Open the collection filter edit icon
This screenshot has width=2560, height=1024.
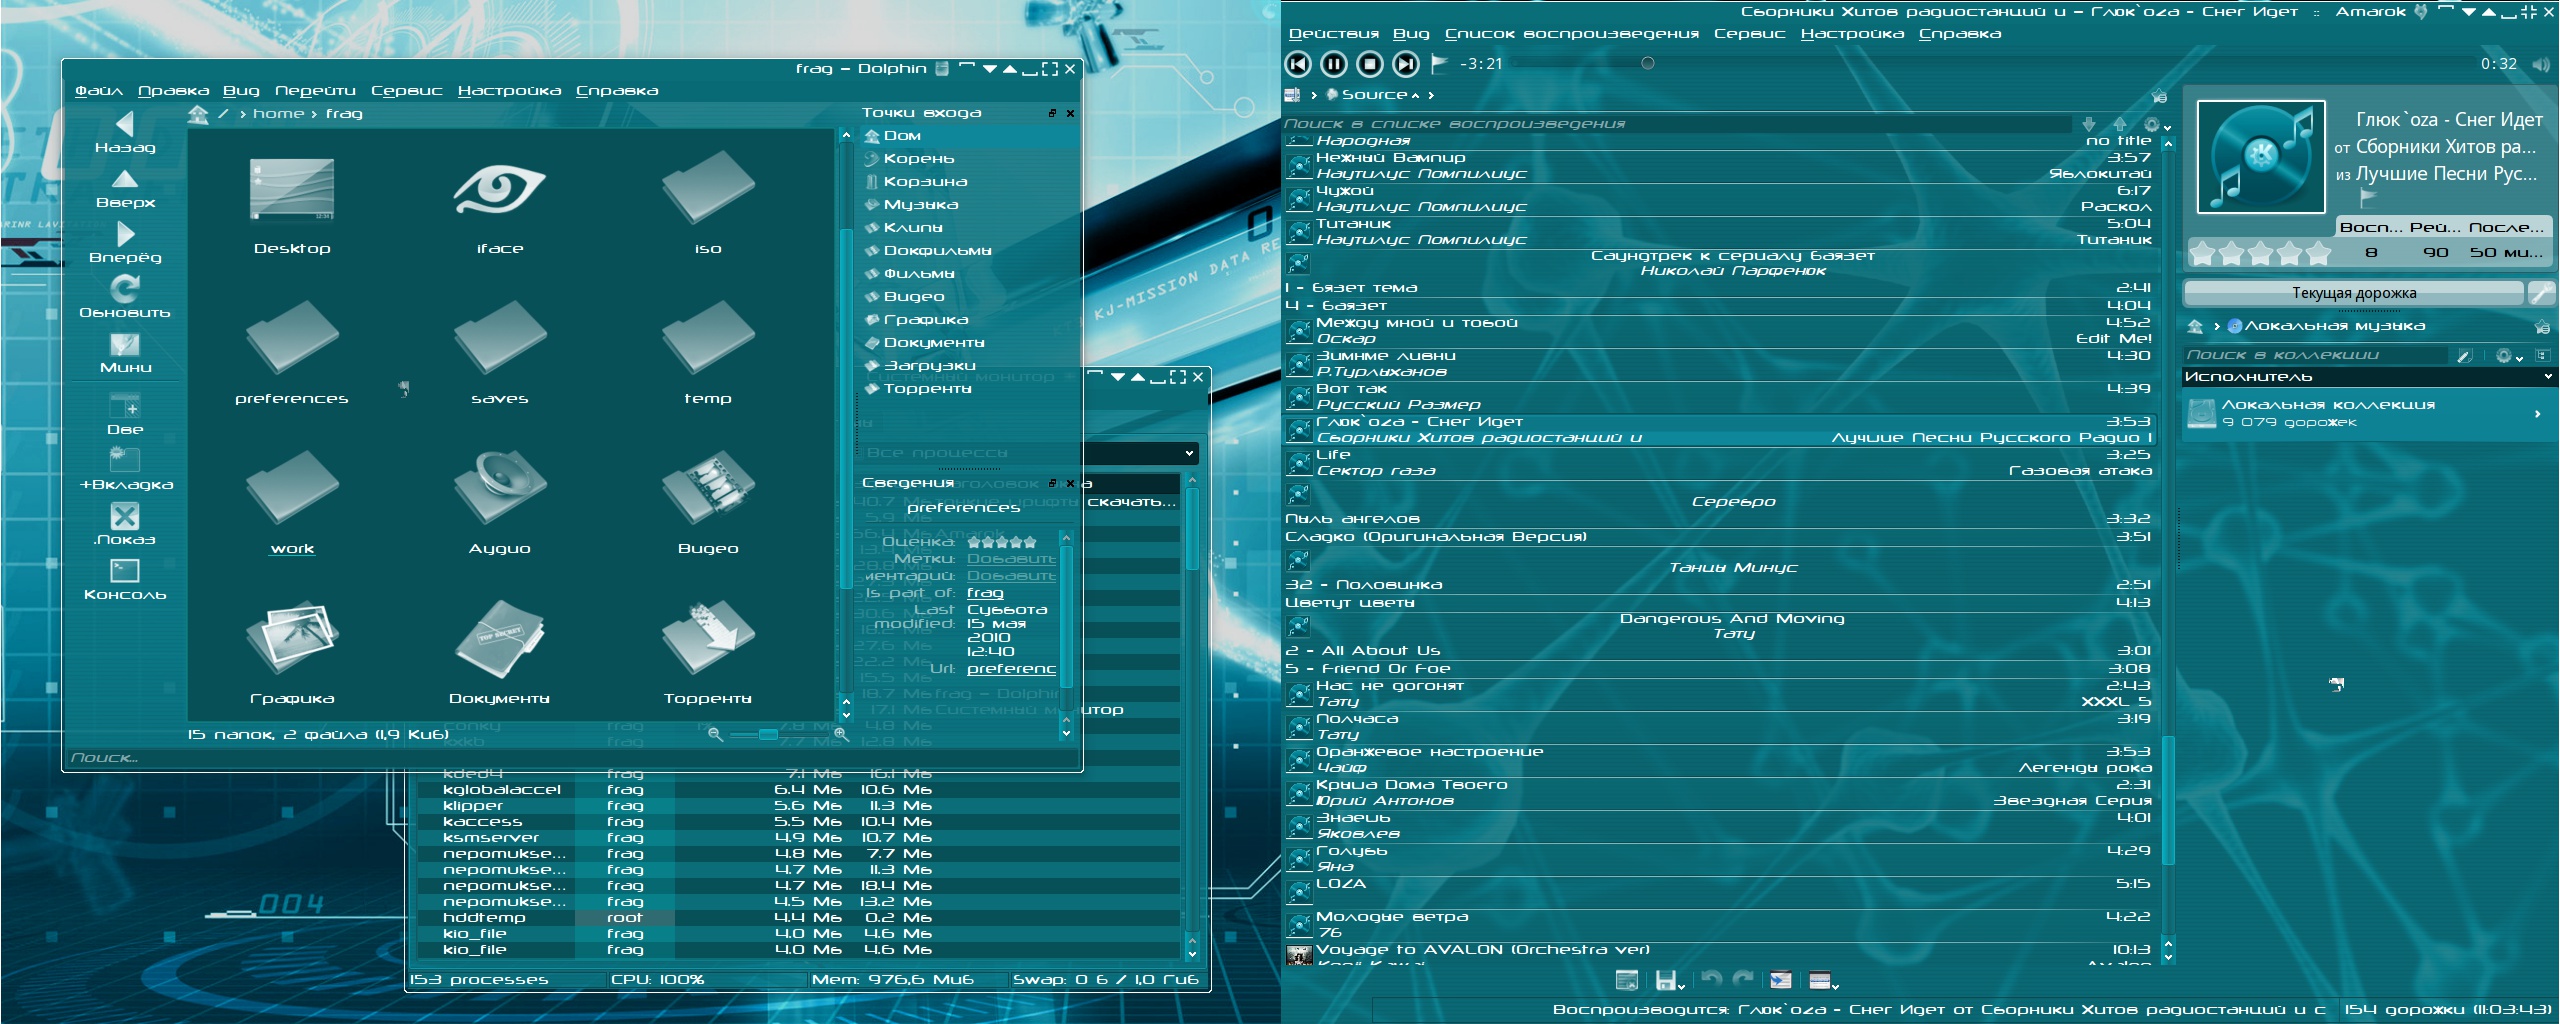[2466, 355]
